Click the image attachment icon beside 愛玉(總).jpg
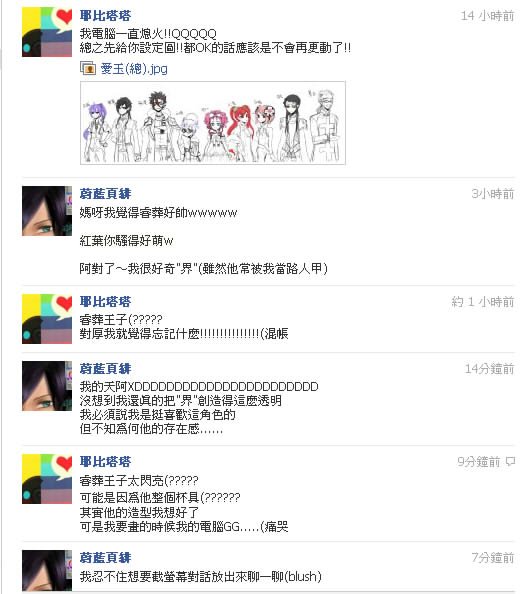Image resolution: width=532 pixels, height=594 pixels. 88,69
